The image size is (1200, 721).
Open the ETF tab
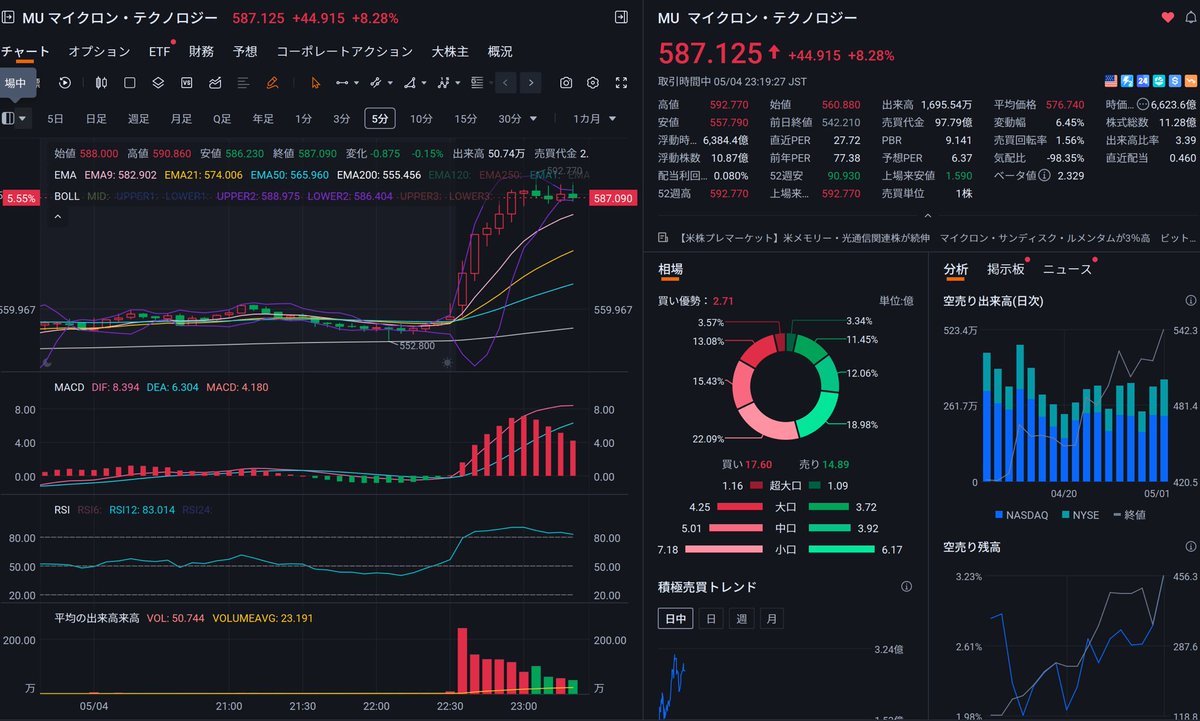pyautogui.click(x=160, y=51)
